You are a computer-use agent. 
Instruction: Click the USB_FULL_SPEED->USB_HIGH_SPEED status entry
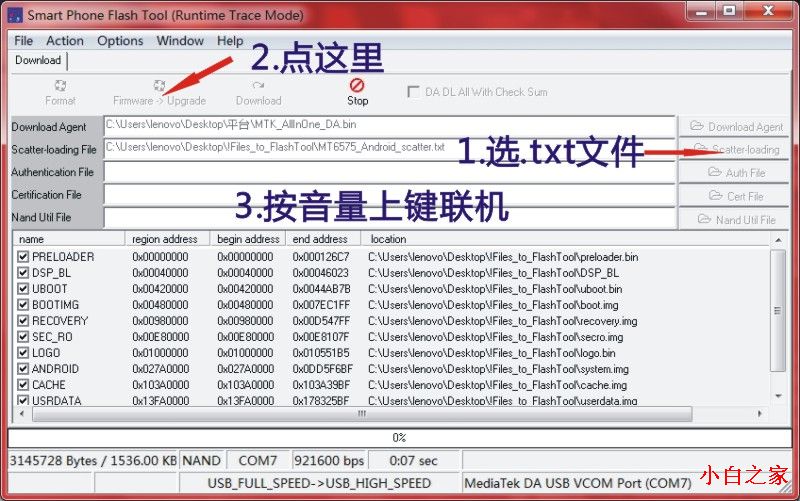click(319, 483)
